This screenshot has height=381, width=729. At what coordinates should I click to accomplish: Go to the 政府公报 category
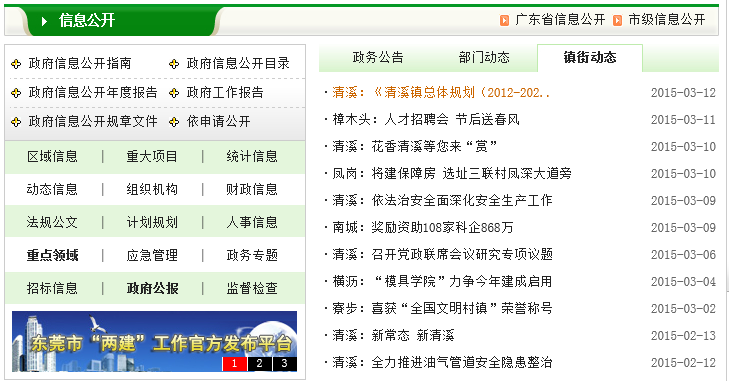tap(152, 288)
